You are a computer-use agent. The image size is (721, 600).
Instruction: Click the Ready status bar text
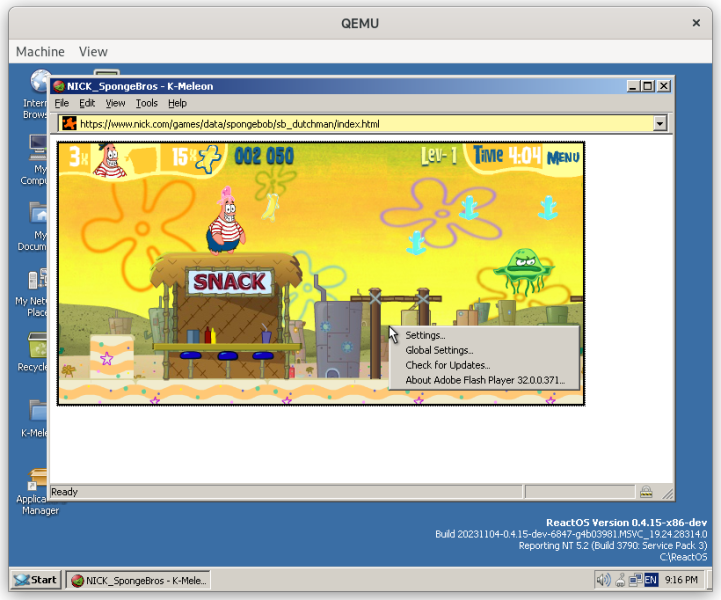[x=64, y=492]
